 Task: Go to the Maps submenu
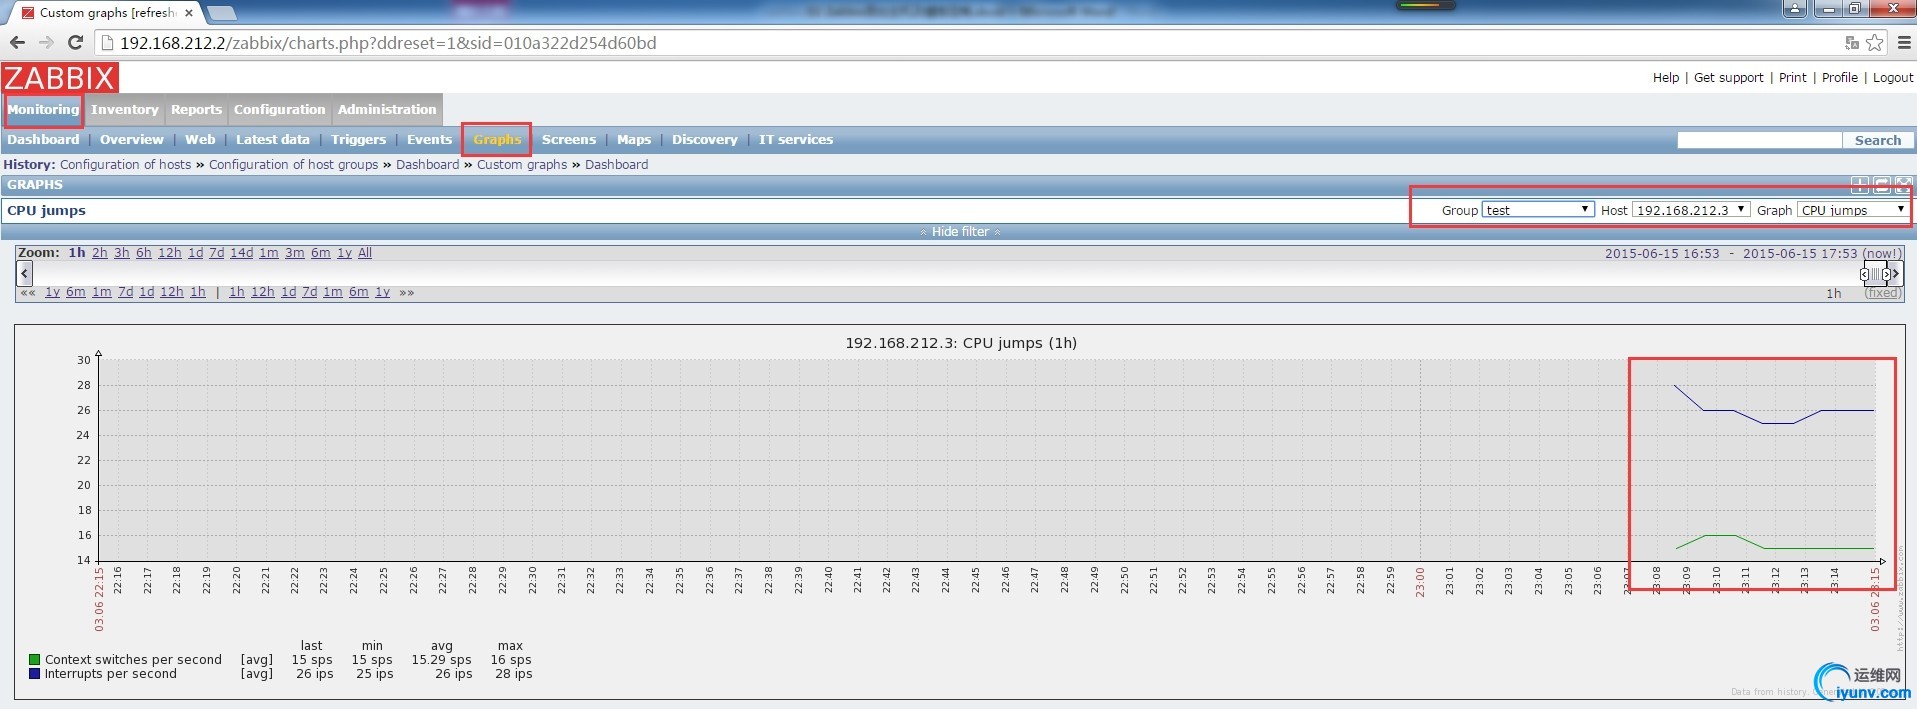pos(634,140)
